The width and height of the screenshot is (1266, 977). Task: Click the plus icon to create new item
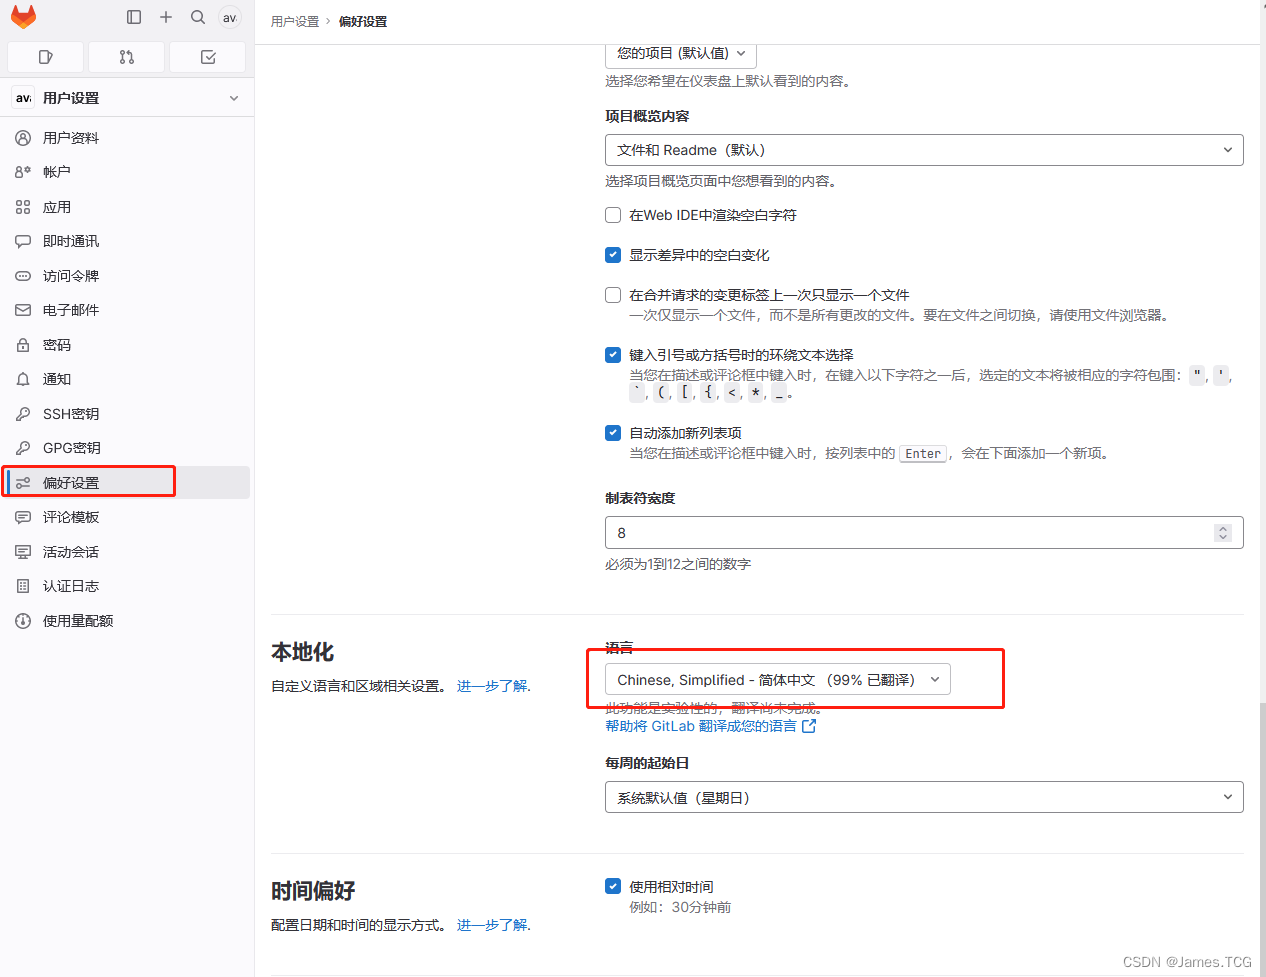[166, 17]
